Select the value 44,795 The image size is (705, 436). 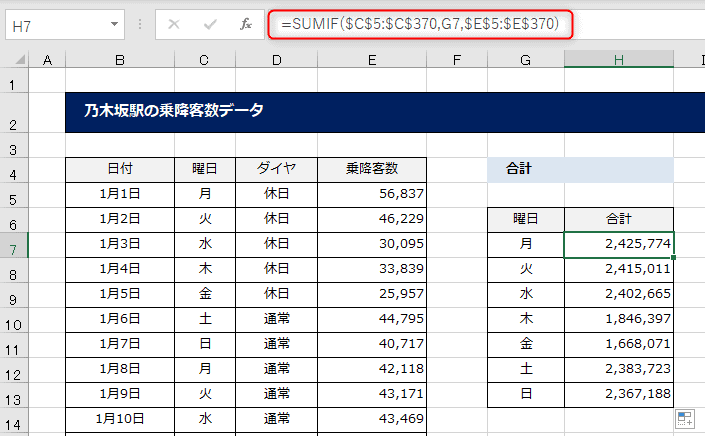pyautogui.click(x=372, y=320)
